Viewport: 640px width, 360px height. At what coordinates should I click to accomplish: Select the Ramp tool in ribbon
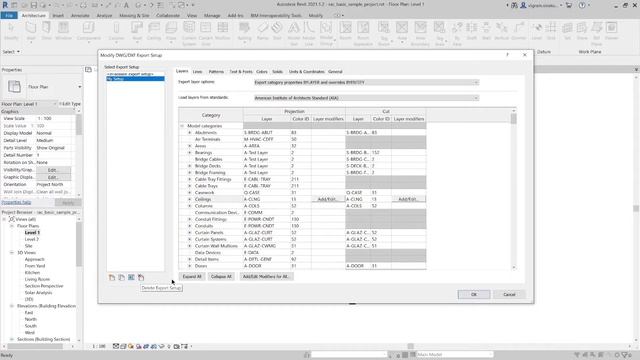coord(262,31)
